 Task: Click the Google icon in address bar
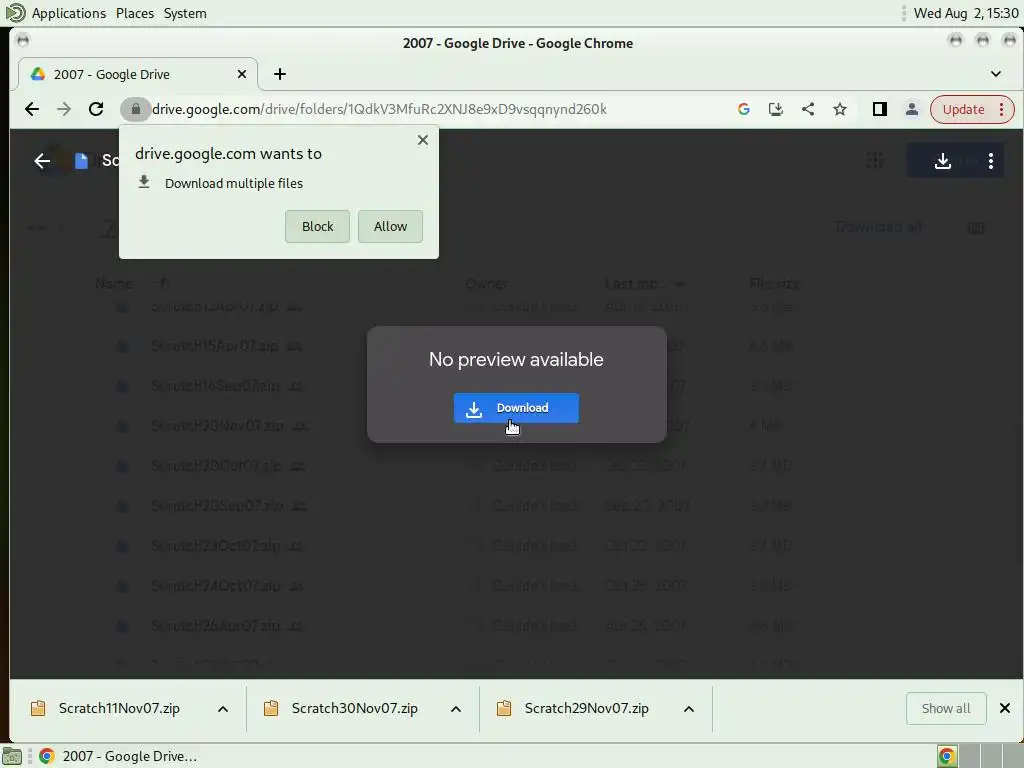click(x=743, y=109)
